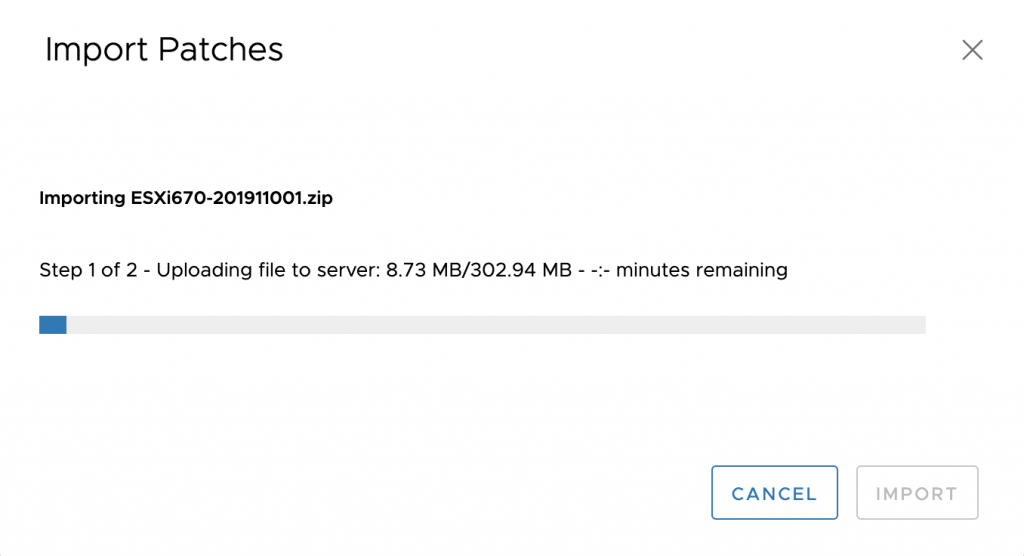Screen dimensions: 1024x556
Task: Close the Import Patches dialog with X
Action: tap(972, 50)
